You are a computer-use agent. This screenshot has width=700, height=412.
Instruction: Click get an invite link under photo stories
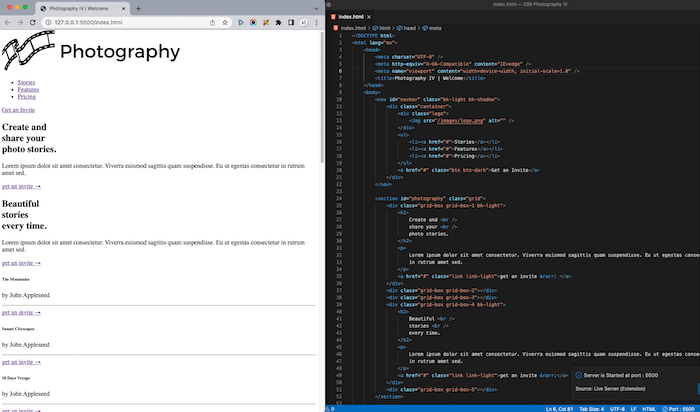click(21, 186)
